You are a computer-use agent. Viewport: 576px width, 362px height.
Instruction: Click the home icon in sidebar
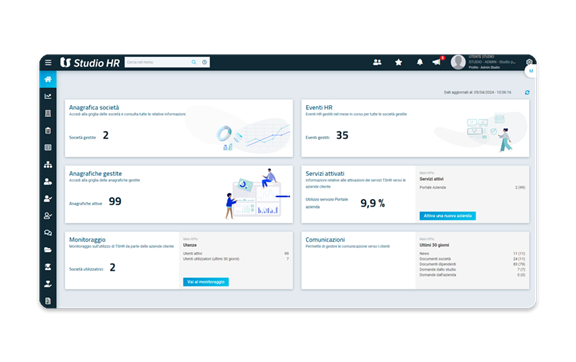[x=48, y=79]
